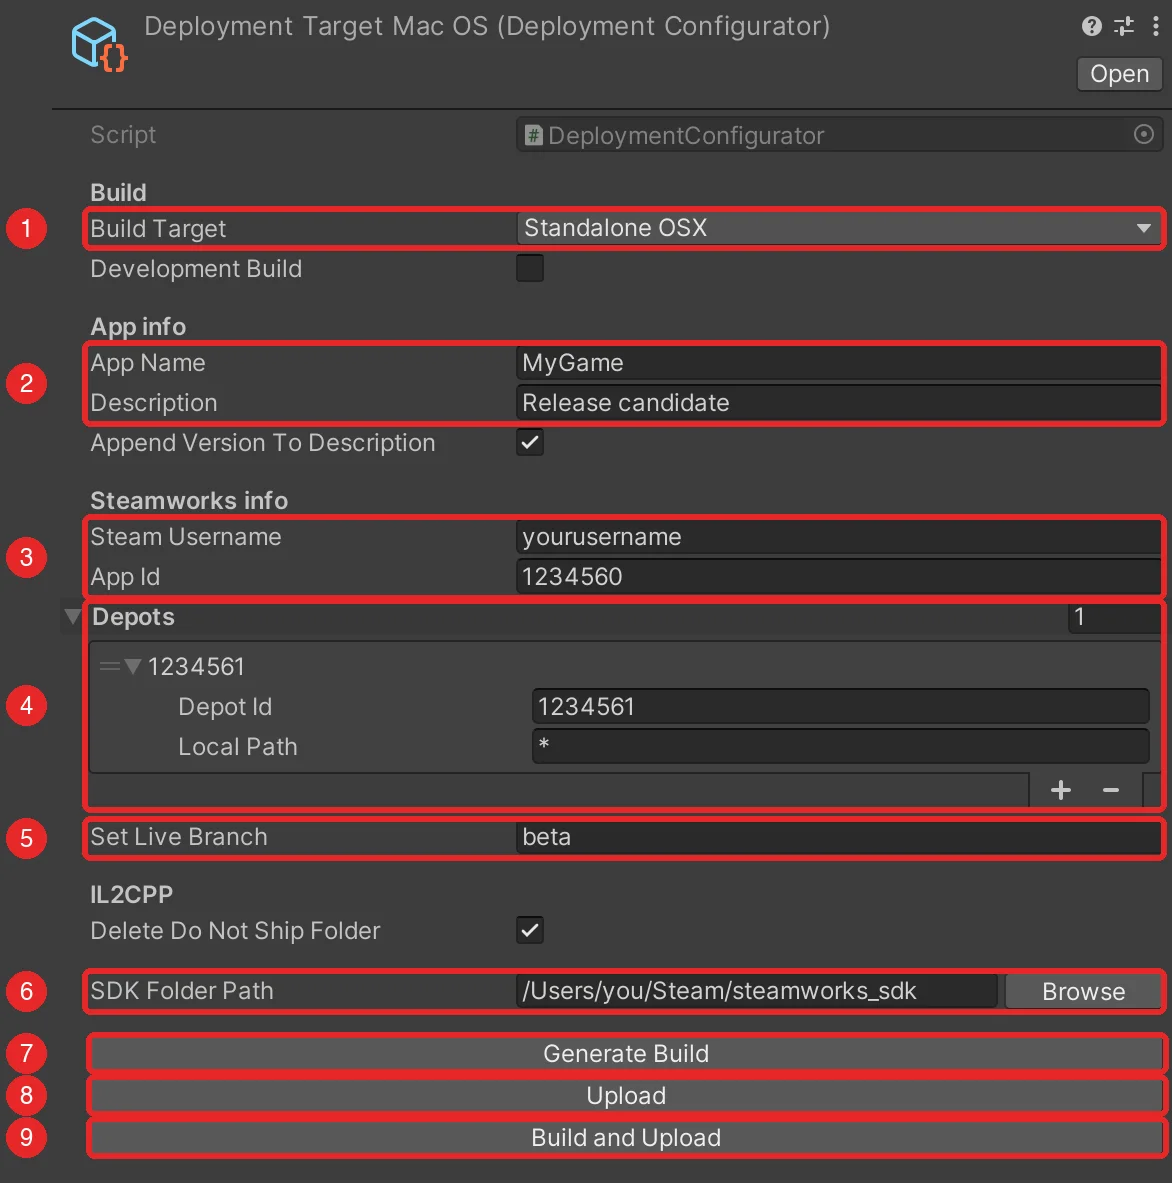This screenshot has width=1172, height=1183.
Task: Add a depot with the plus icon
Action: 1060,790
